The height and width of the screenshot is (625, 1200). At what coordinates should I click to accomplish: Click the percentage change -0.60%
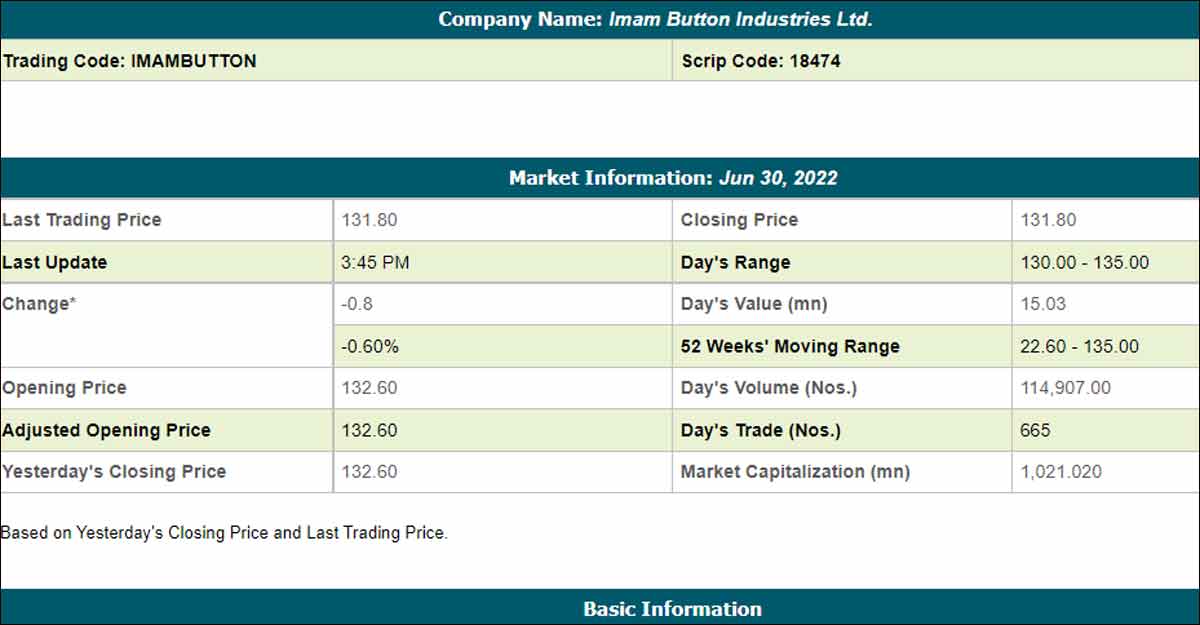(x=370, y=347)
